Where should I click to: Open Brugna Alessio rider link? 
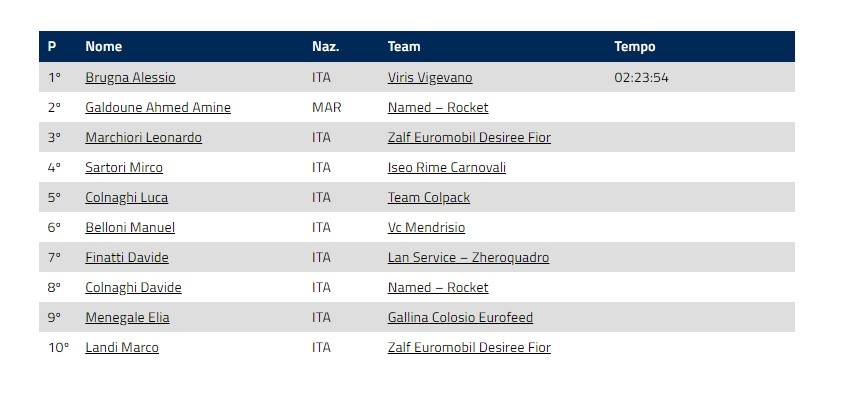tap(130, 77)
